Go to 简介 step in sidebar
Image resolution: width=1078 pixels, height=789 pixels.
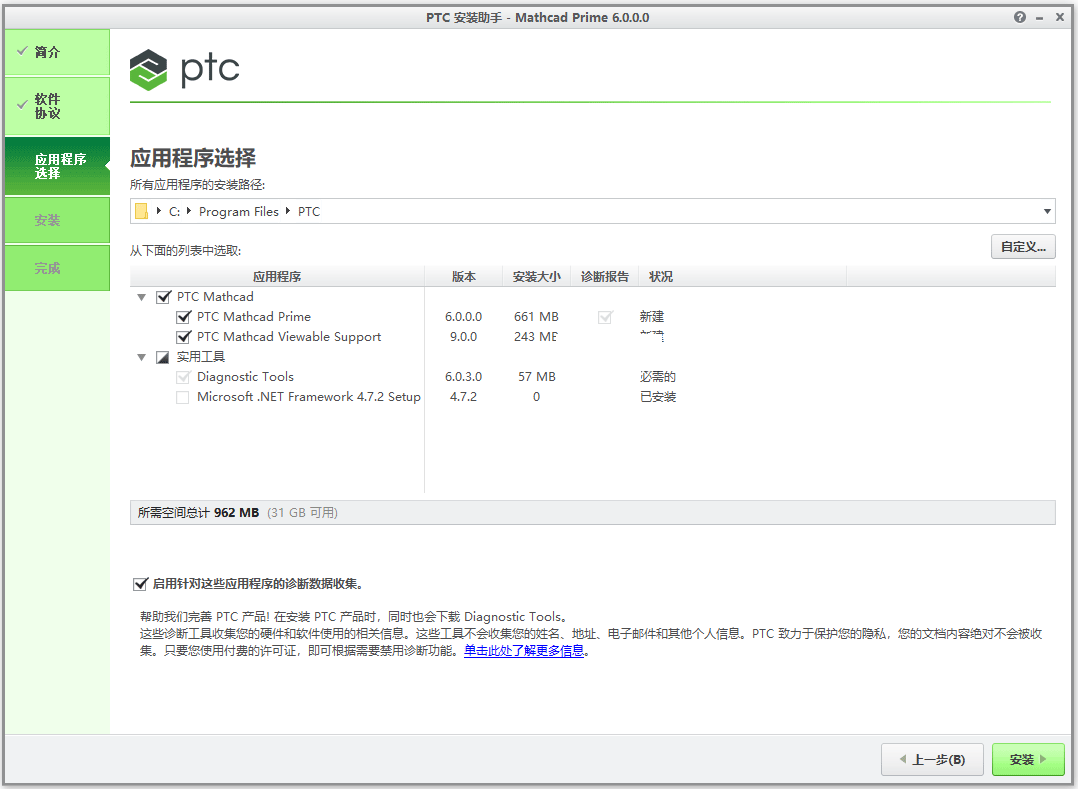[56, 52]
